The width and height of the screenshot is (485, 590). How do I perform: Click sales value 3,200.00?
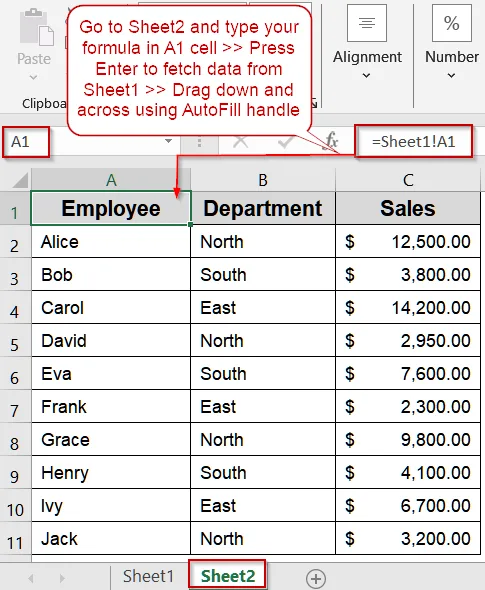point(408,538)
